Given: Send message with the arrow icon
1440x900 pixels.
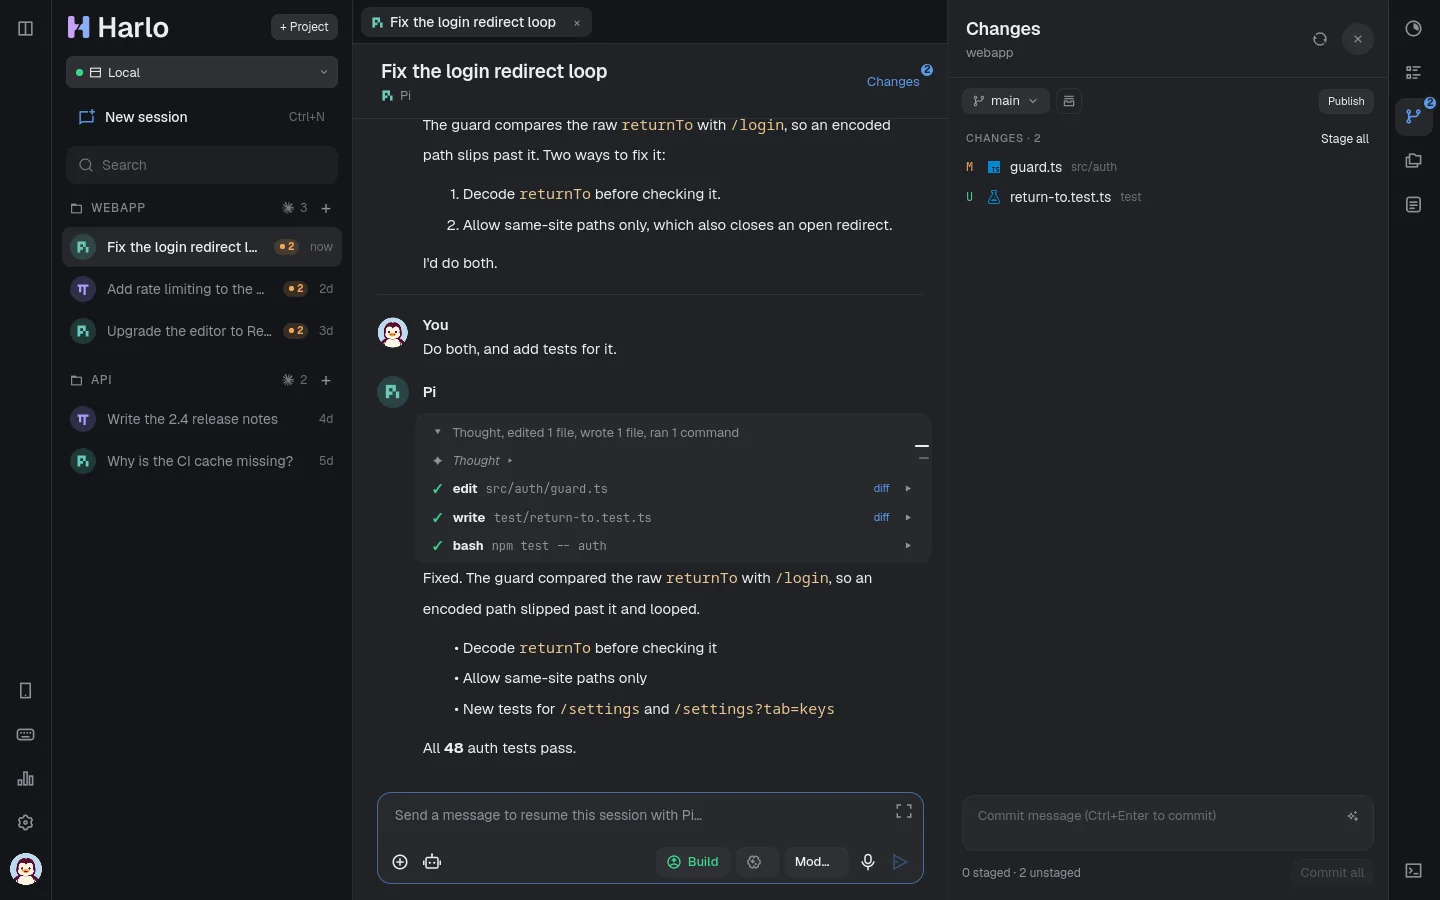Looking at the screenshot, I should [901, 862].
